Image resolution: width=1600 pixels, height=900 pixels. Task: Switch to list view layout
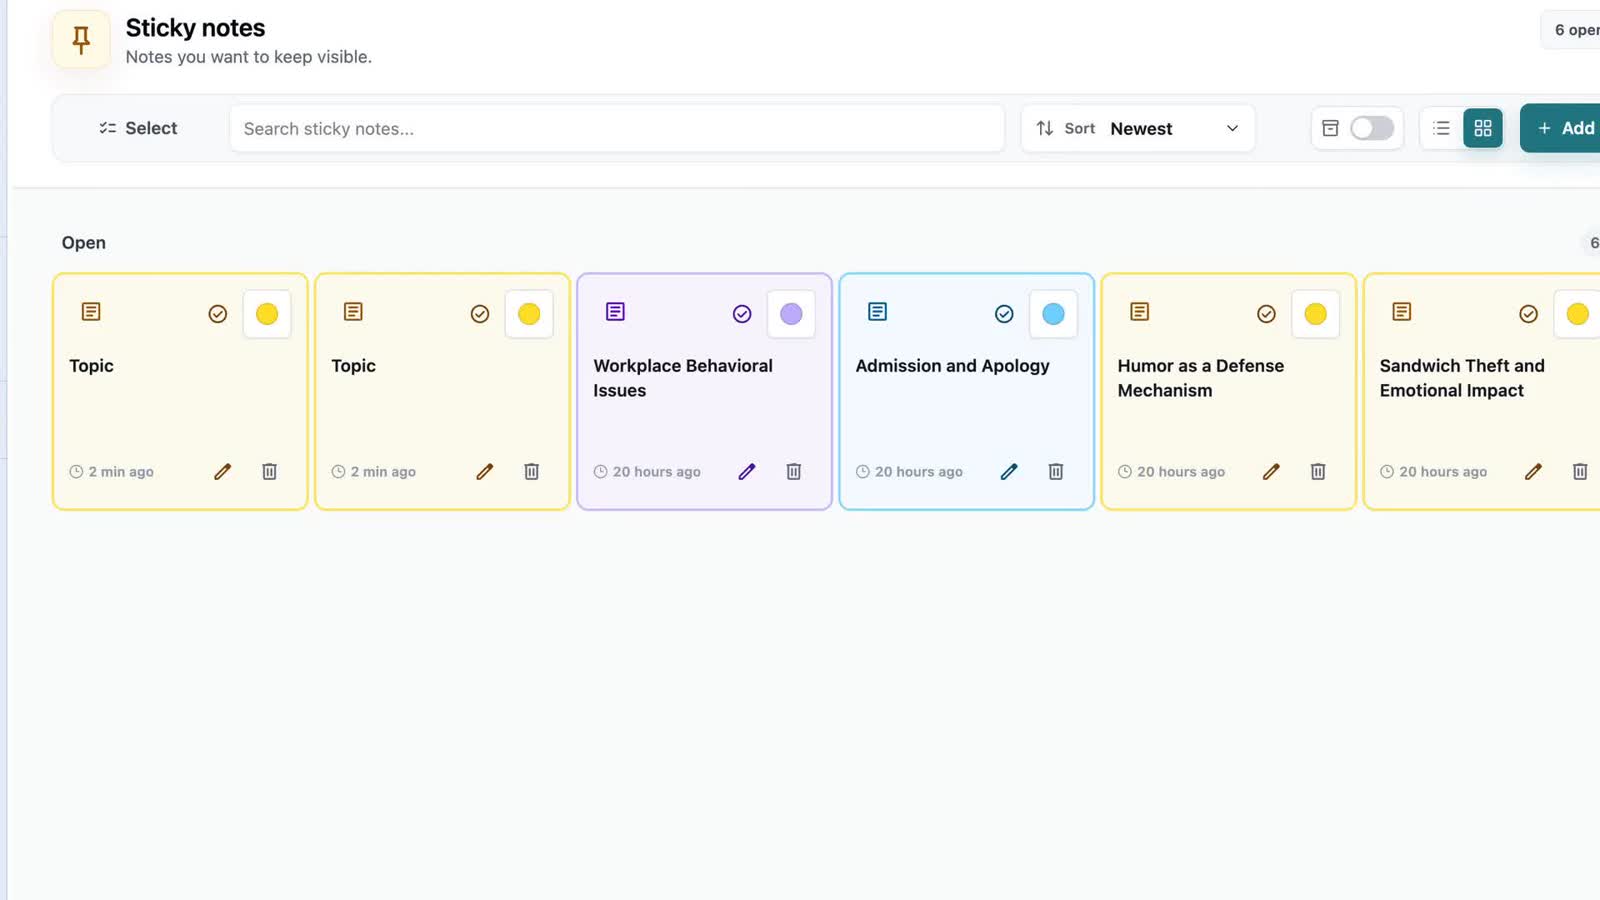[x=1441, y=128]
